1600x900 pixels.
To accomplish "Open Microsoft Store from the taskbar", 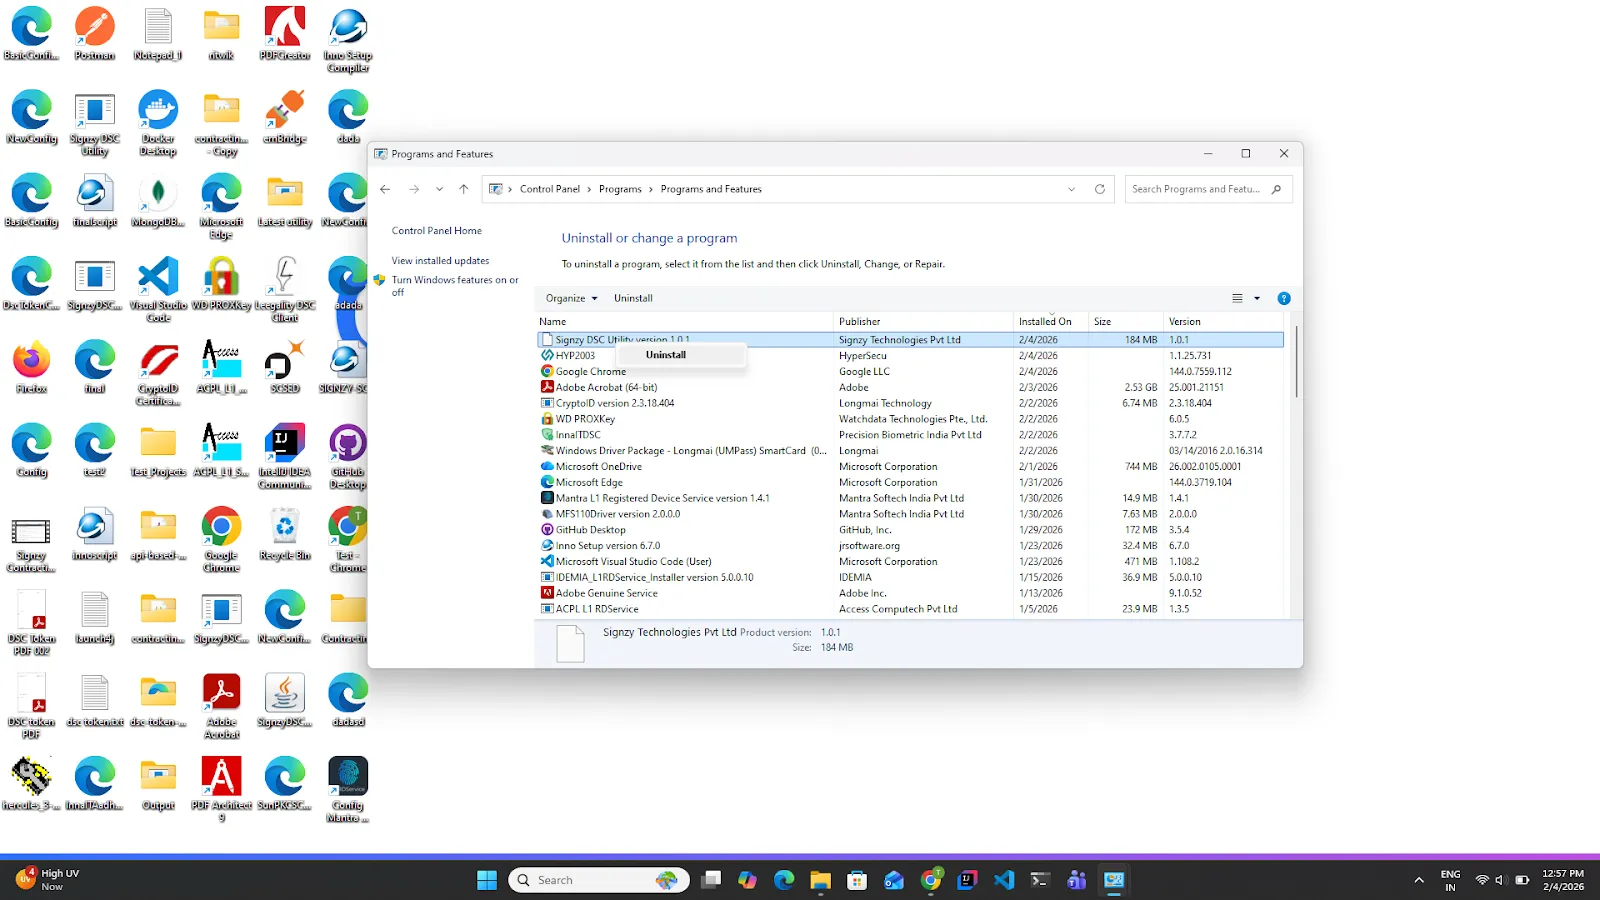I will pos(857,880).
